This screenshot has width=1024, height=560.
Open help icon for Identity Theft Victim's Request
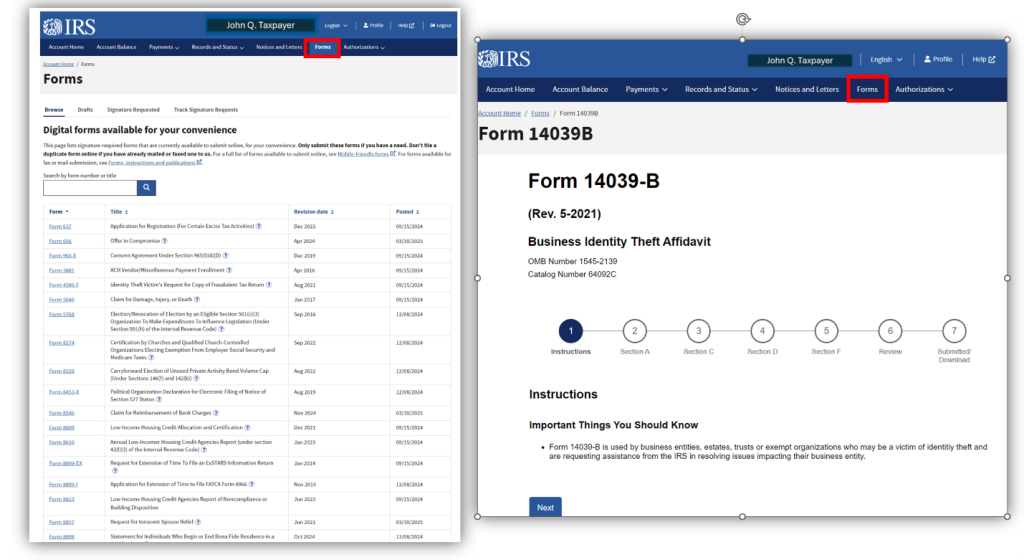[x=268, y=285]
